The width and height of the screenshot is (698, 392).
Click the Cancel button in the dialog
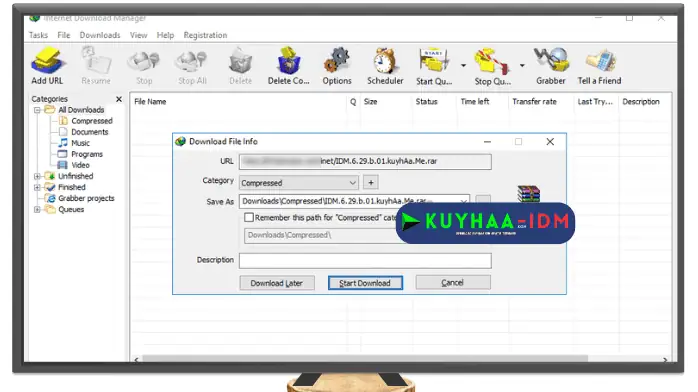[x=453, y=283]
